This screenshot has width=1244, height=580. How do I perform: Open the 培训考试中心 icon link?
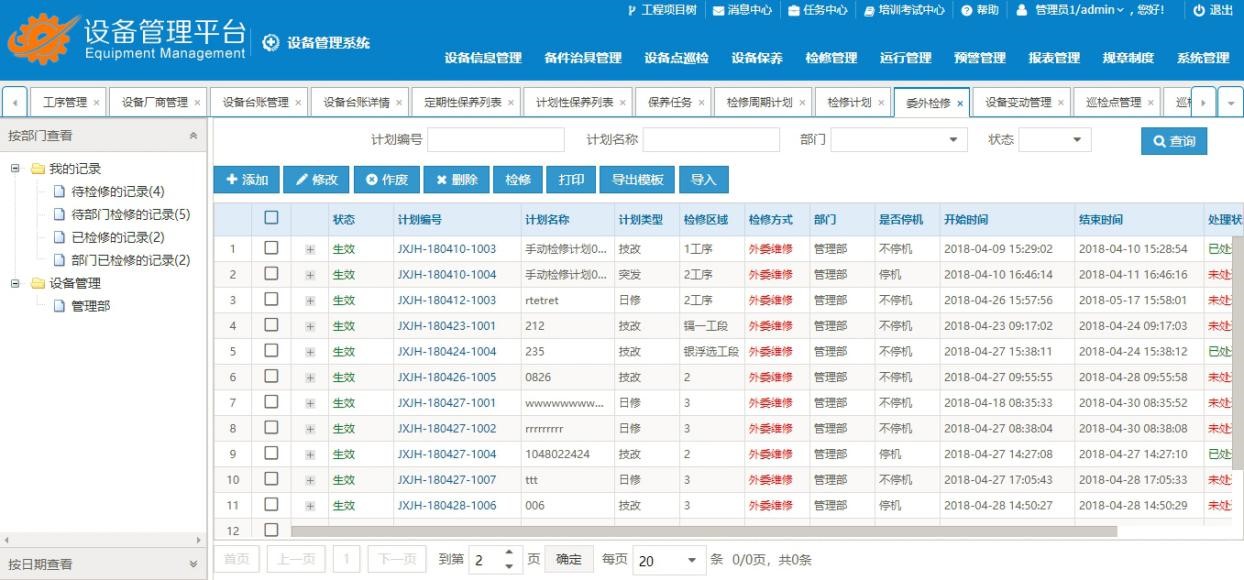pyautogui.click(x=869, y=10)
